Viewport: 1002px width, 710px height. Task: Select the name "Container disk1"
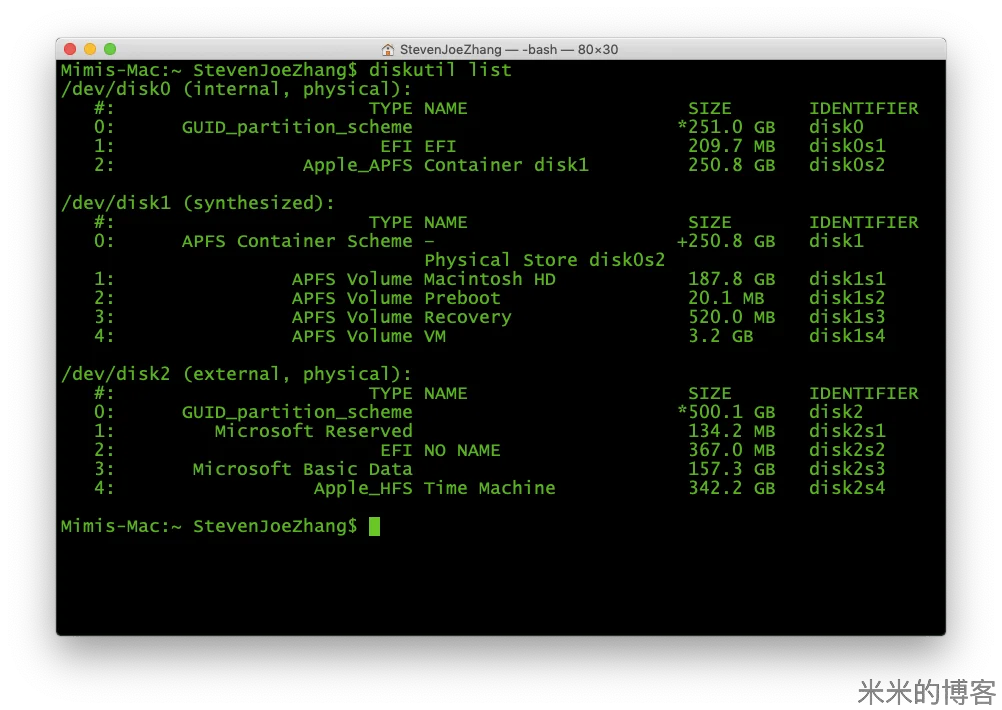point(506,165)
